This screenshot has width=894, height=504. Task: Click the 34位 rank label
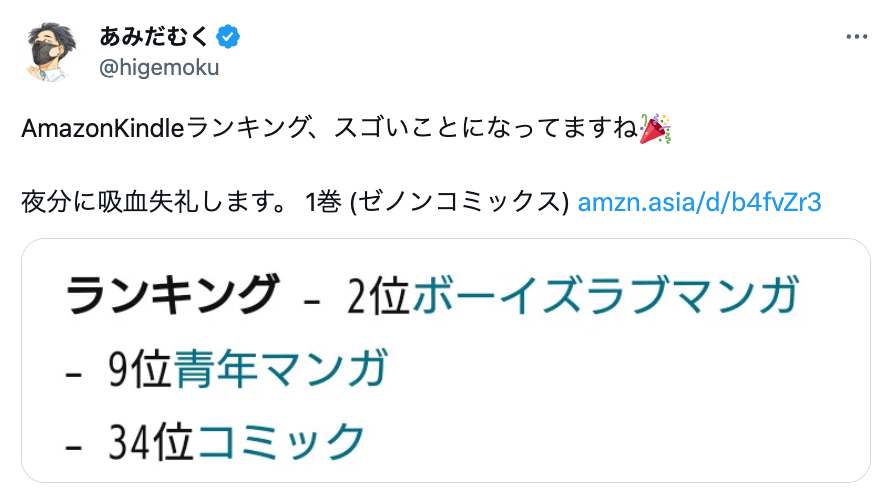coord(150,441)
